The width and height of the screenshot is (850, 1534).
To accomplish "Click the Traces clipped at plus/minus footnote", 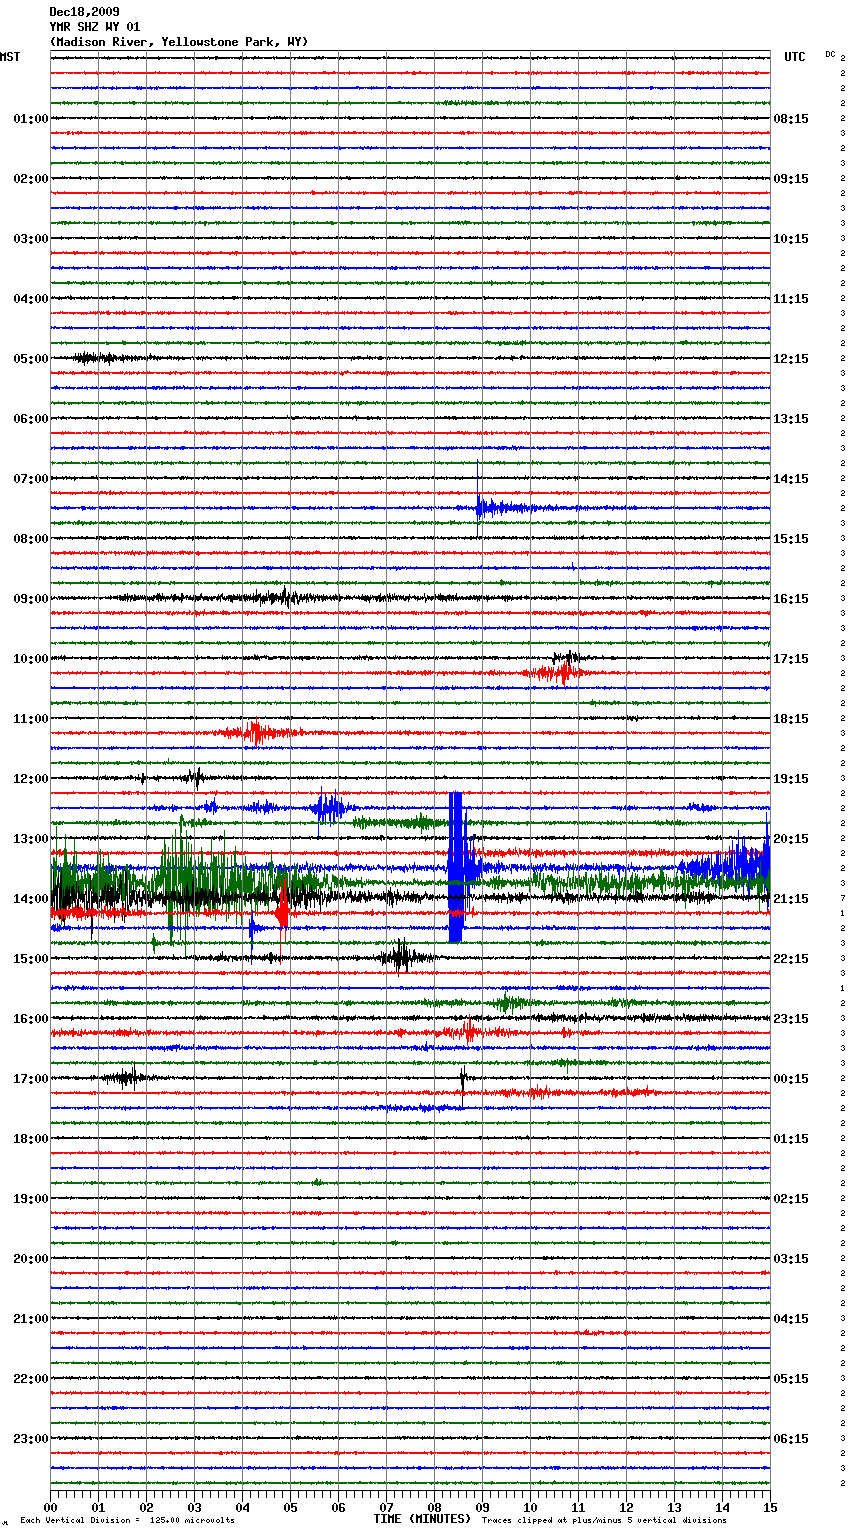I will pyautogui.click(x=605, y=1520).
